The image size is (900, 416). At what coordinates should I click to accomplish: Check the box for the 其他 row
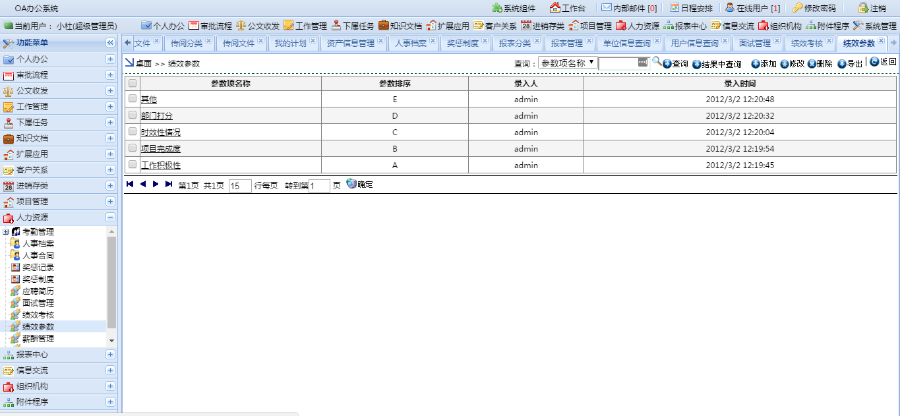point(133,99)
